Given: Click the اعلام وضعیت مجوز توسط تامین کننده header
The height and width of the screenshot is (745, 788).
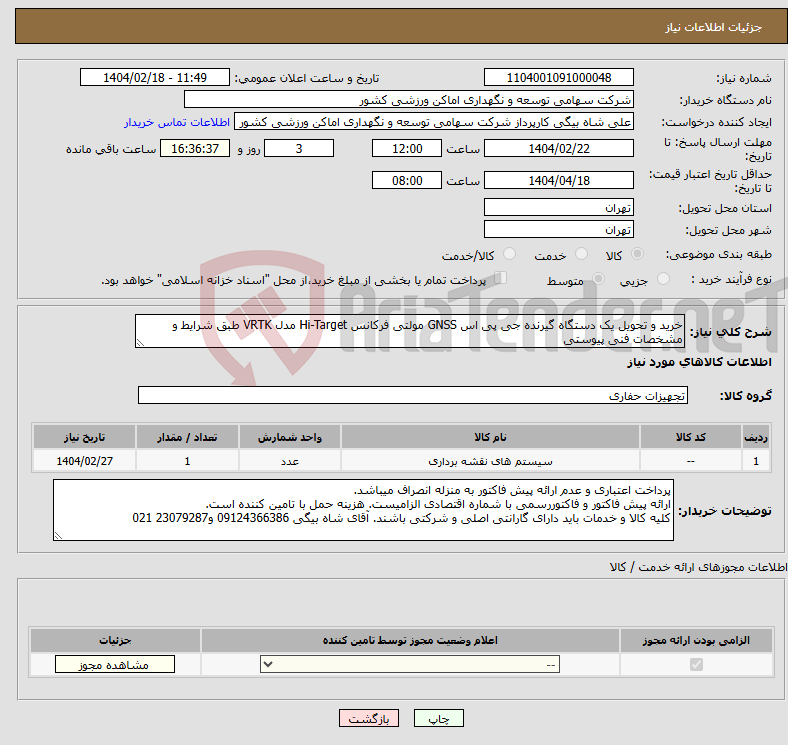Looking at the screenshot, I should pyautogui.click(x=410, y=640).
